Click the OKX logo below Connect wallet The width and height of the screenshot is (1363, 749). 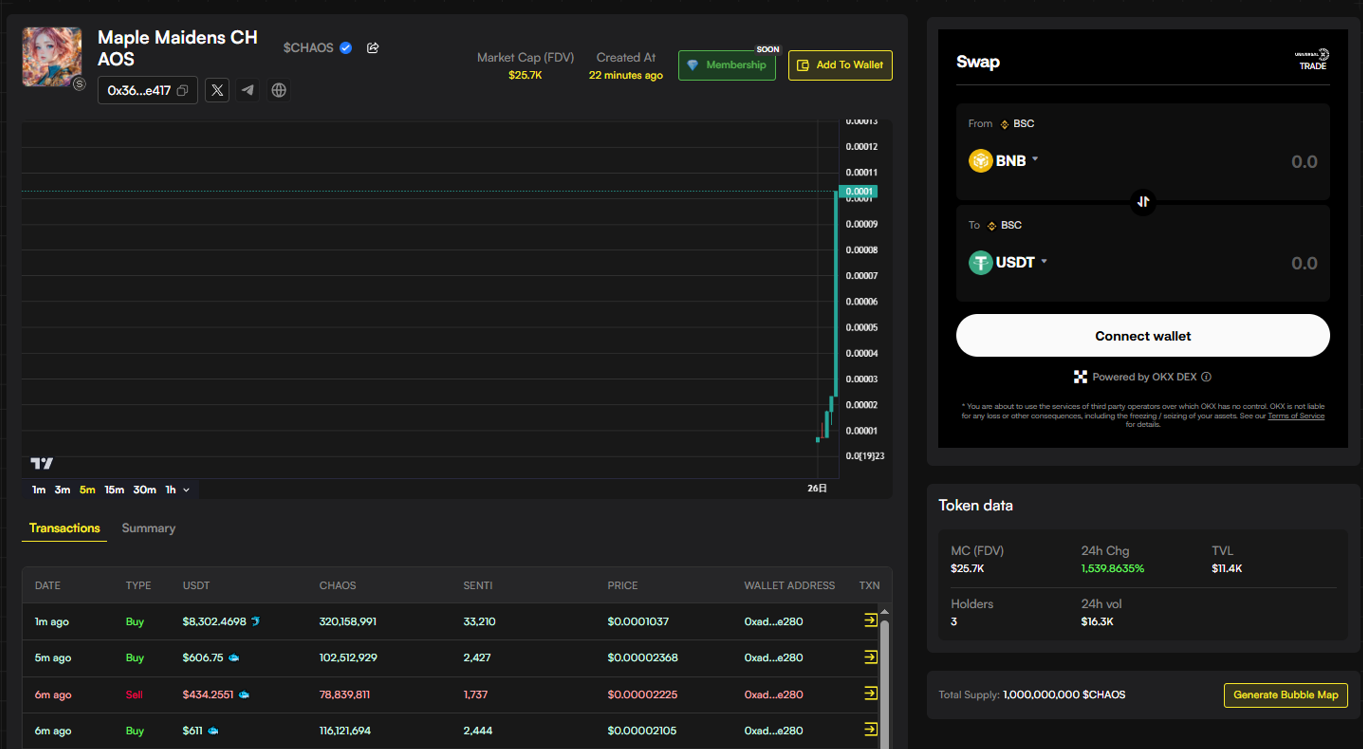coord(1080,377)
